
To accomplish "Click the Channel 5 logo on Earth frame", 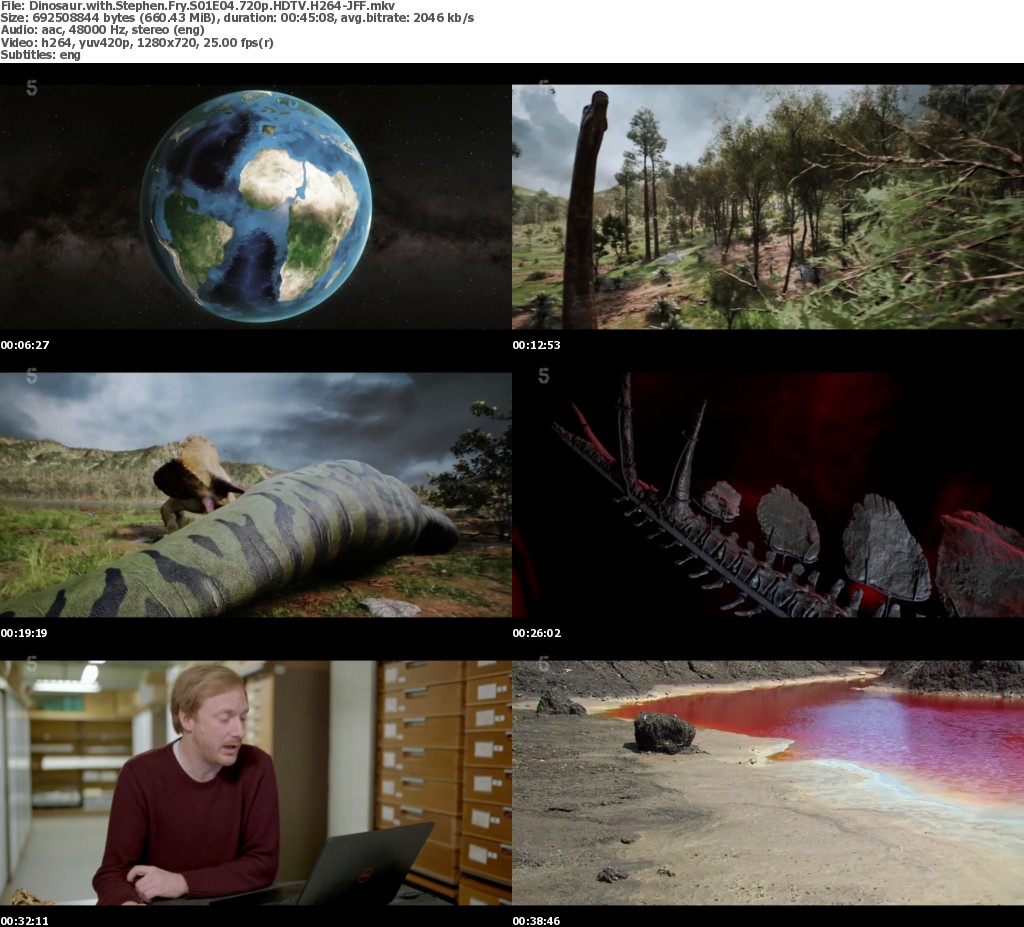I will point(32,89).
